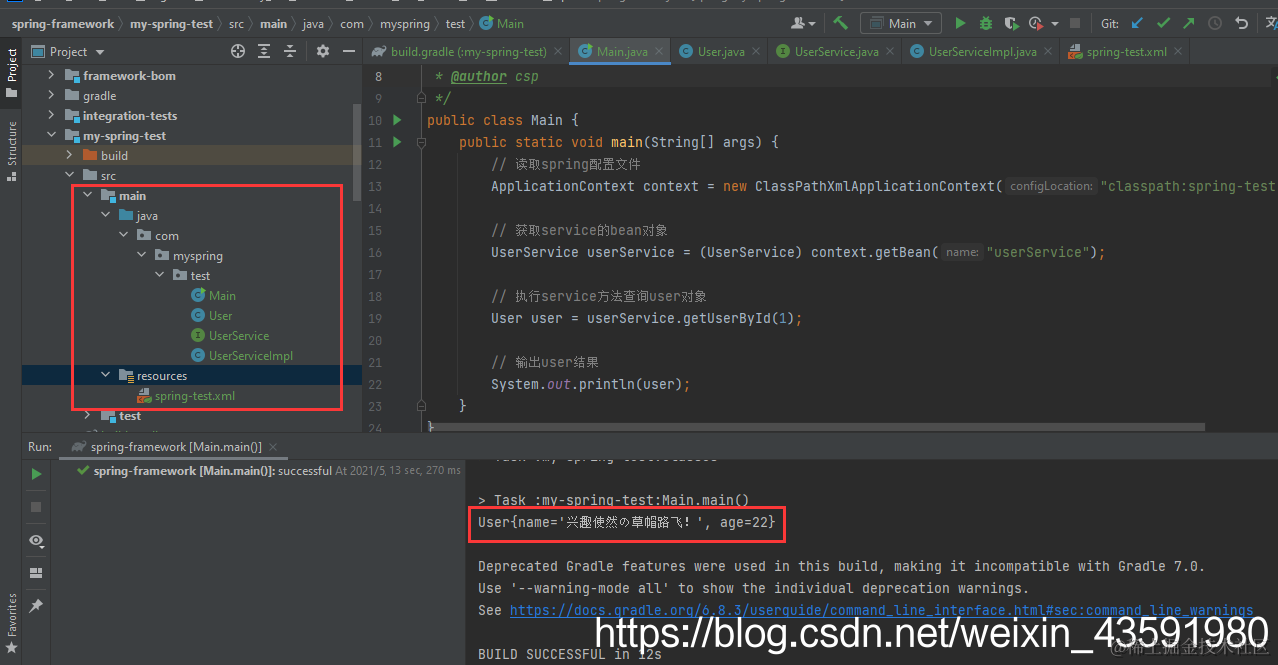Restore the Run panel layout icon

36,573
